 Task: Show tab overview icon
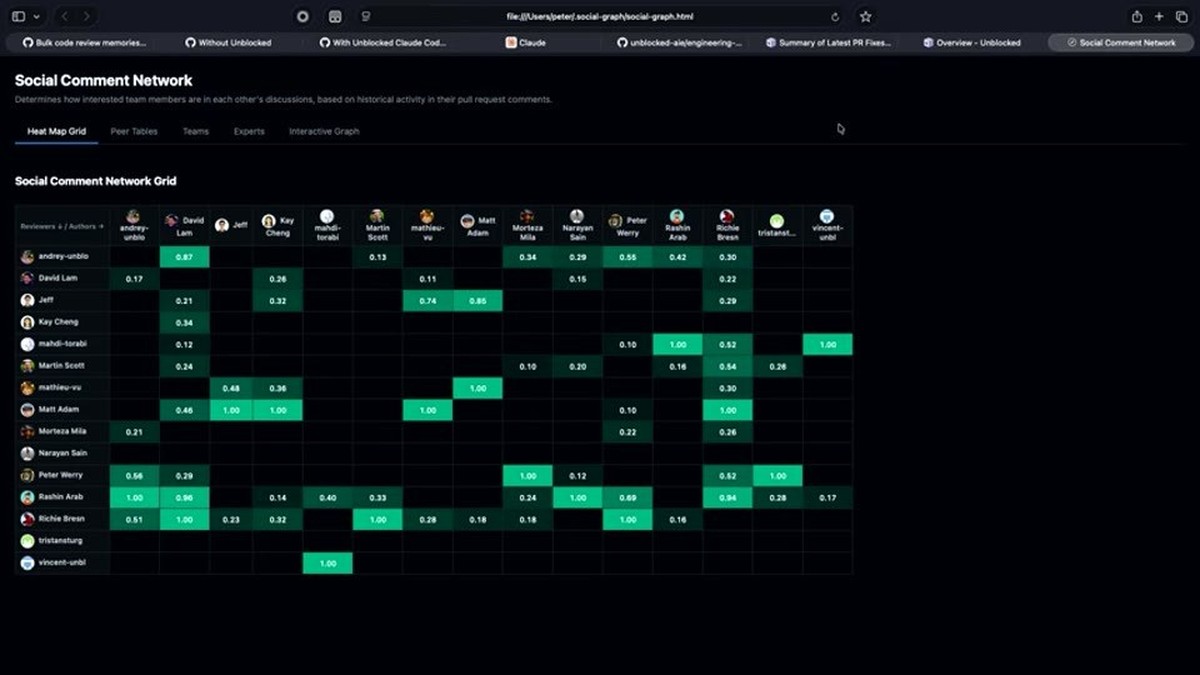1181,17
